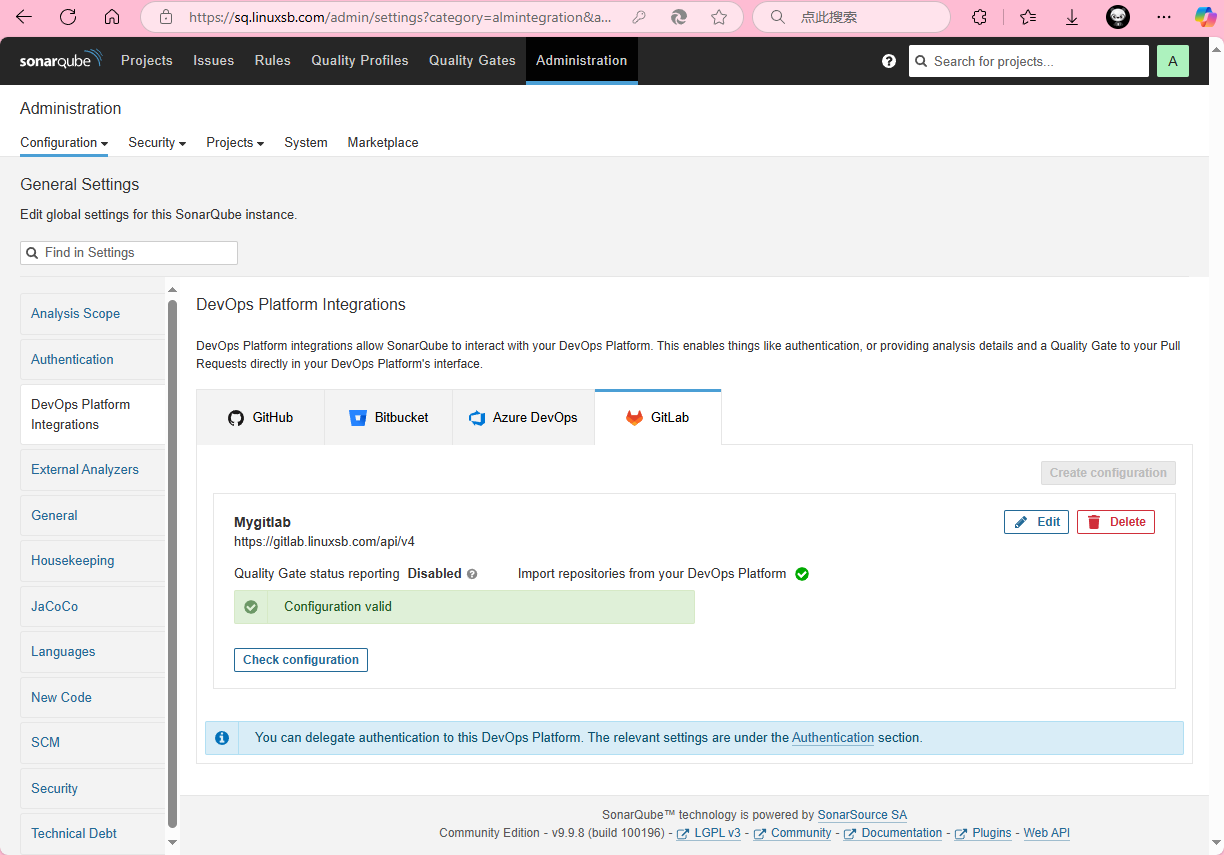Click the browser search box
The width and height of the screenshot is (1224, 855).
pyautogui.click(x=851, y=17)
